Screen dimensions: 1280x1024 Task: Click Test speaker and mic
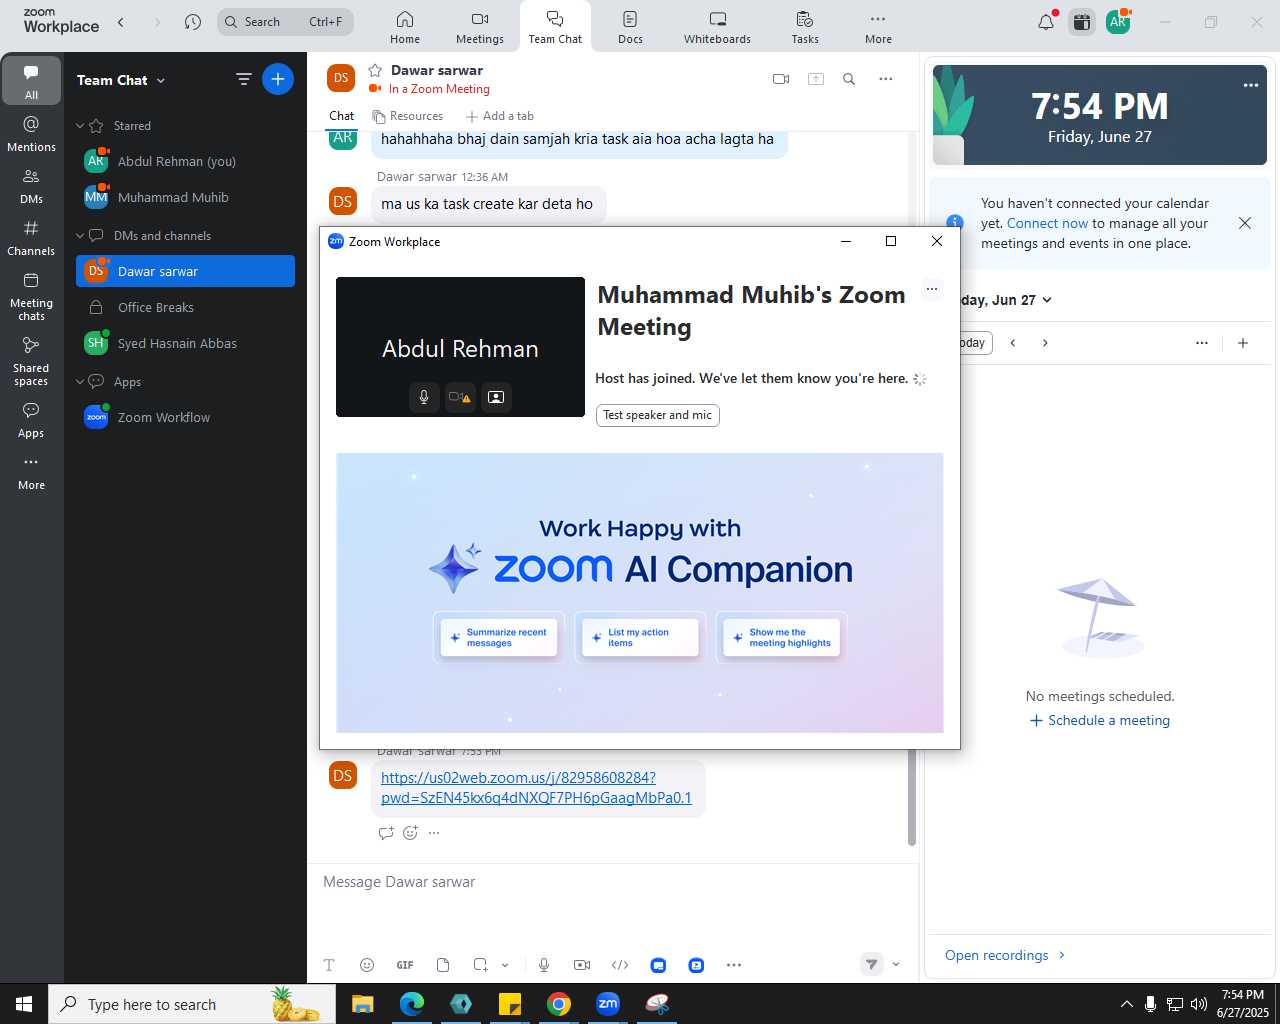[x=657, y=415]
